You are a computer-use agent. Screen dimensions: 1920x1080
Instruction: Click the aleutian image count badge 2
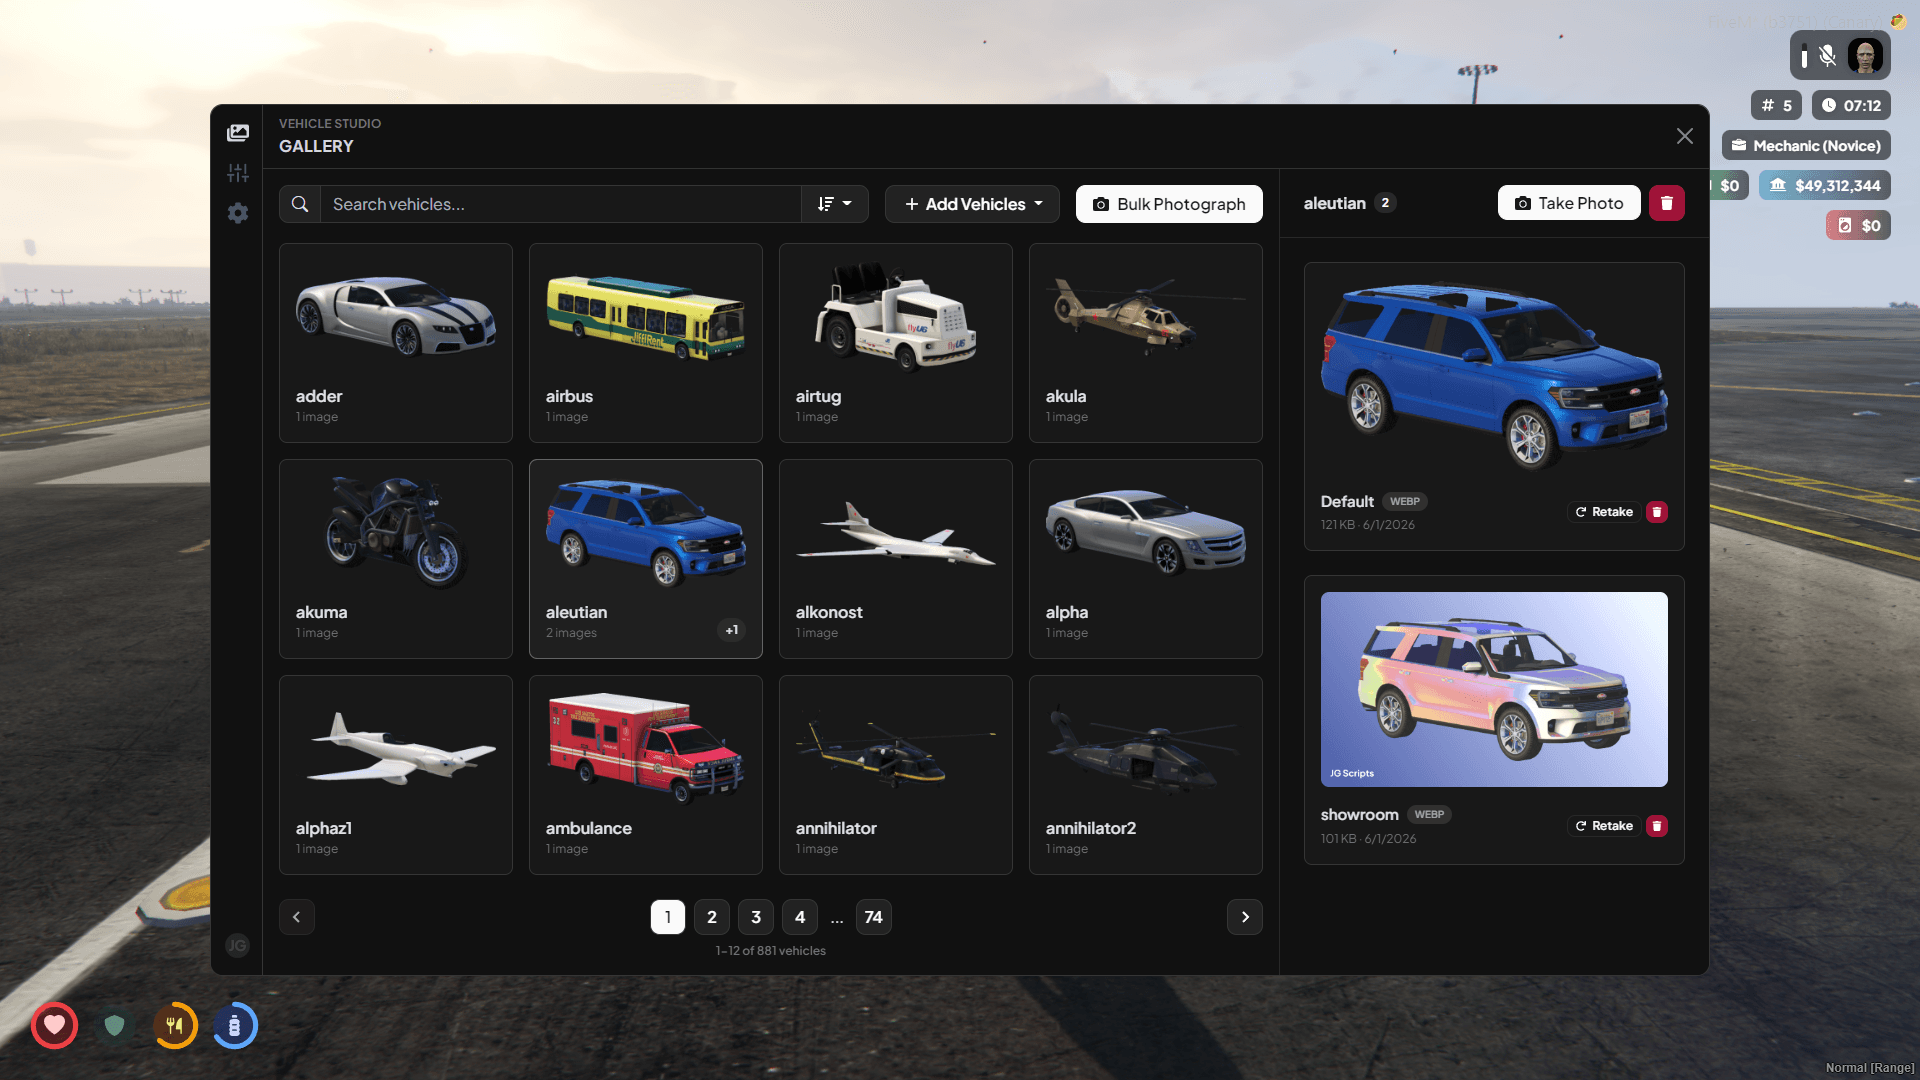pyautogui.click(x=1385, y=203)
